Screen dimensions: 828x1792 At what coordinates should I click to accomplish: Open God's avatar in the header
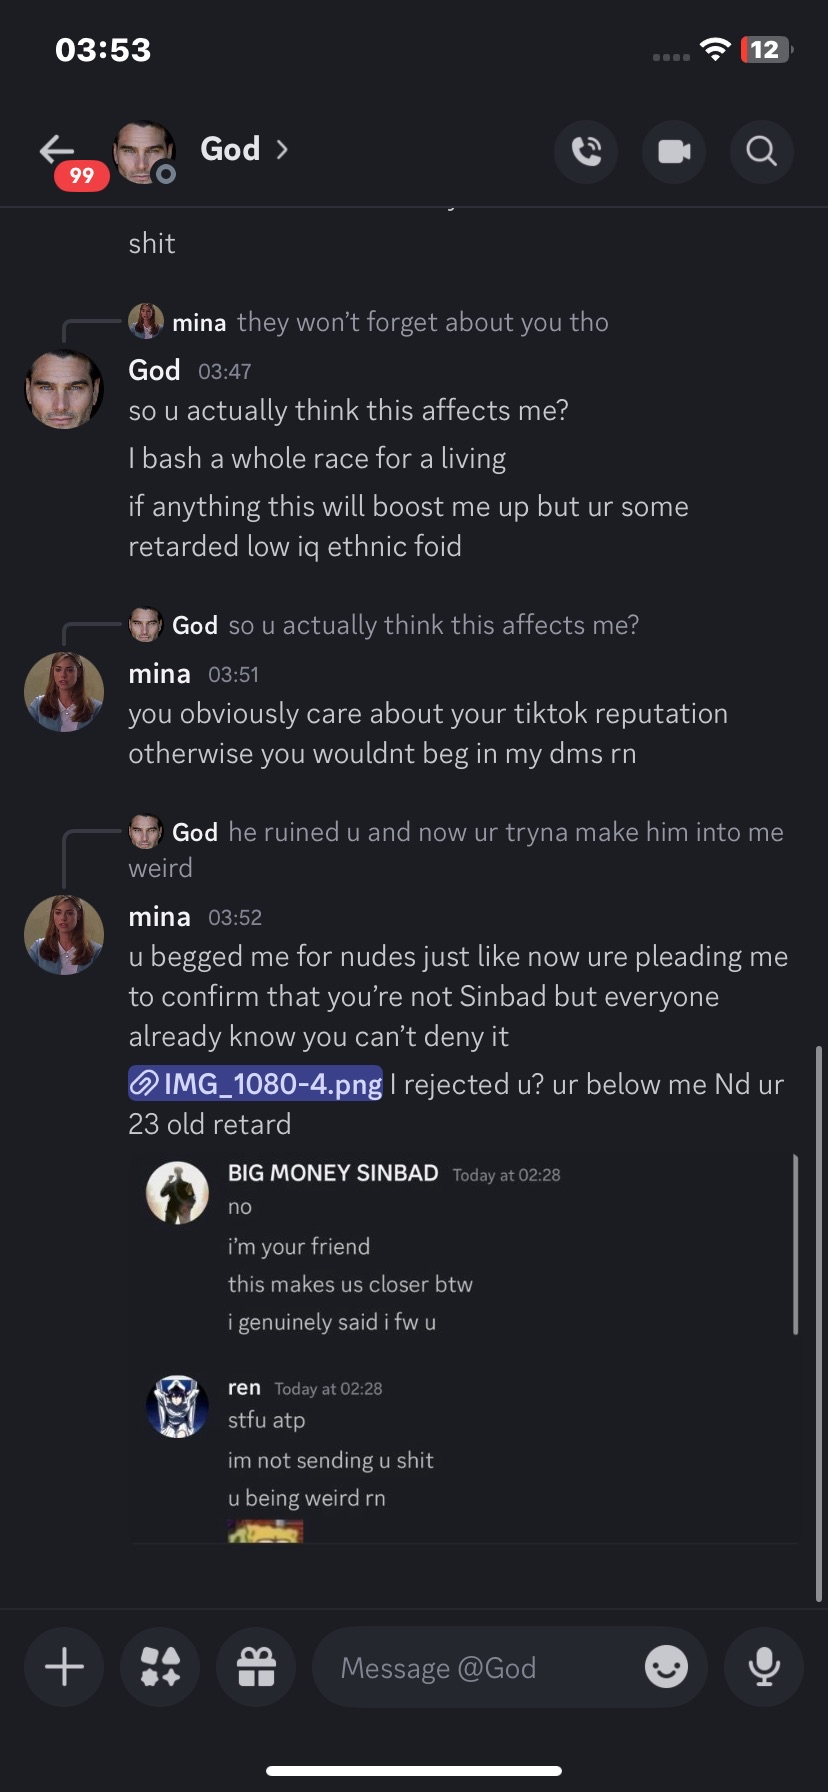coord(144,151)
